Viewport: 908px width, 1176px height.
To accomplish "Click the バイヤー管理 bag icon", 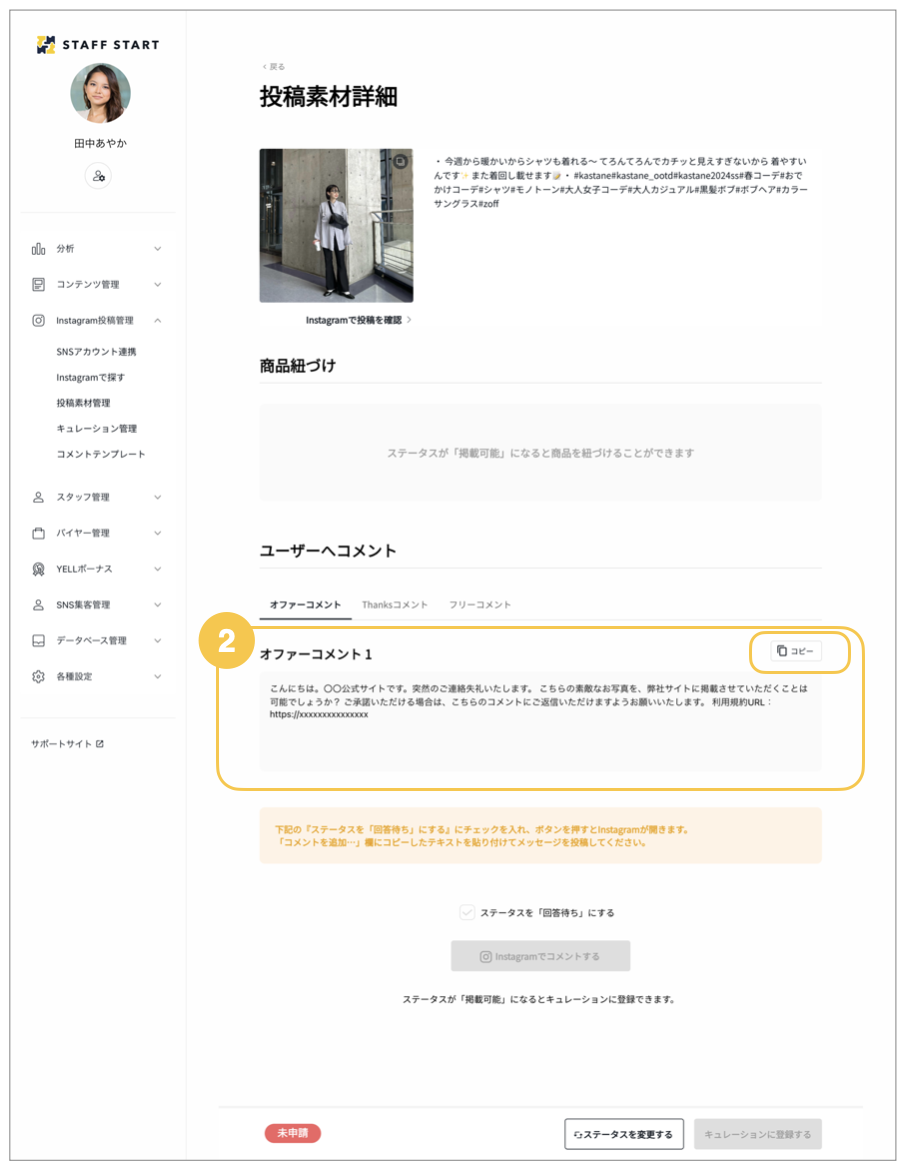I will tap(38, 533).
